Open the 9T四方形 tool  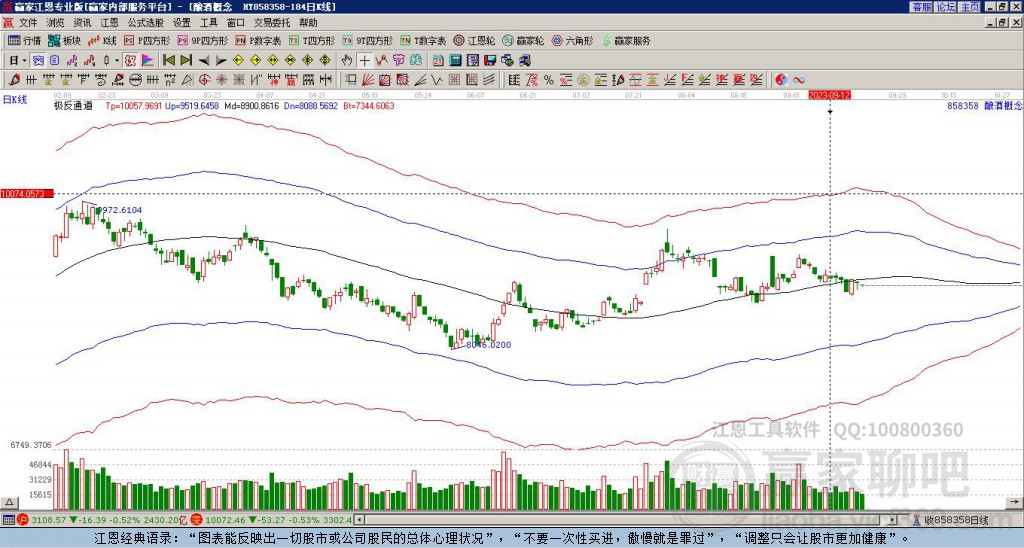click(368, 40)
